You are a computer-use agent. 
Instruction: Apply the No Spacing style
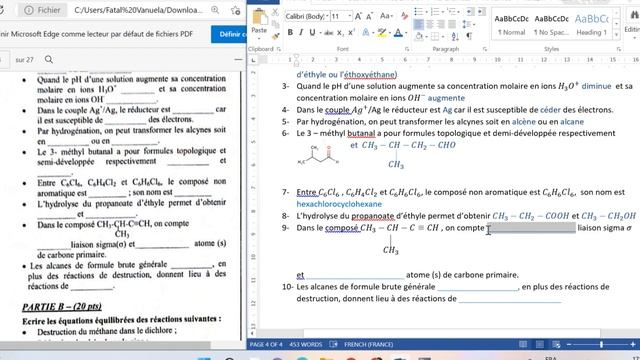coord(551,24)
